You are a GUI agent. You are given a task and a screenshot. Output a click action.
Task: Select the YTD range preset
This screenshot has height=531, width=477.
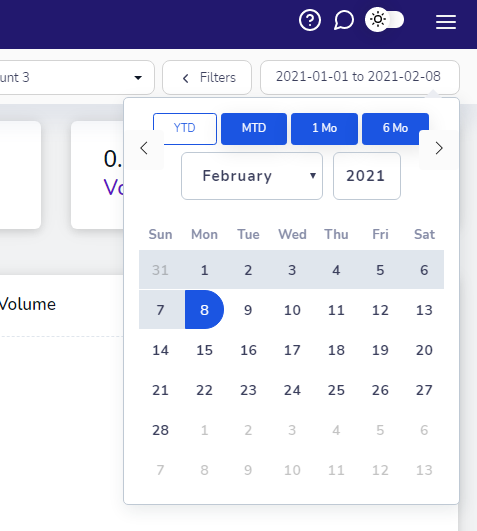click(x=185, y=128)
